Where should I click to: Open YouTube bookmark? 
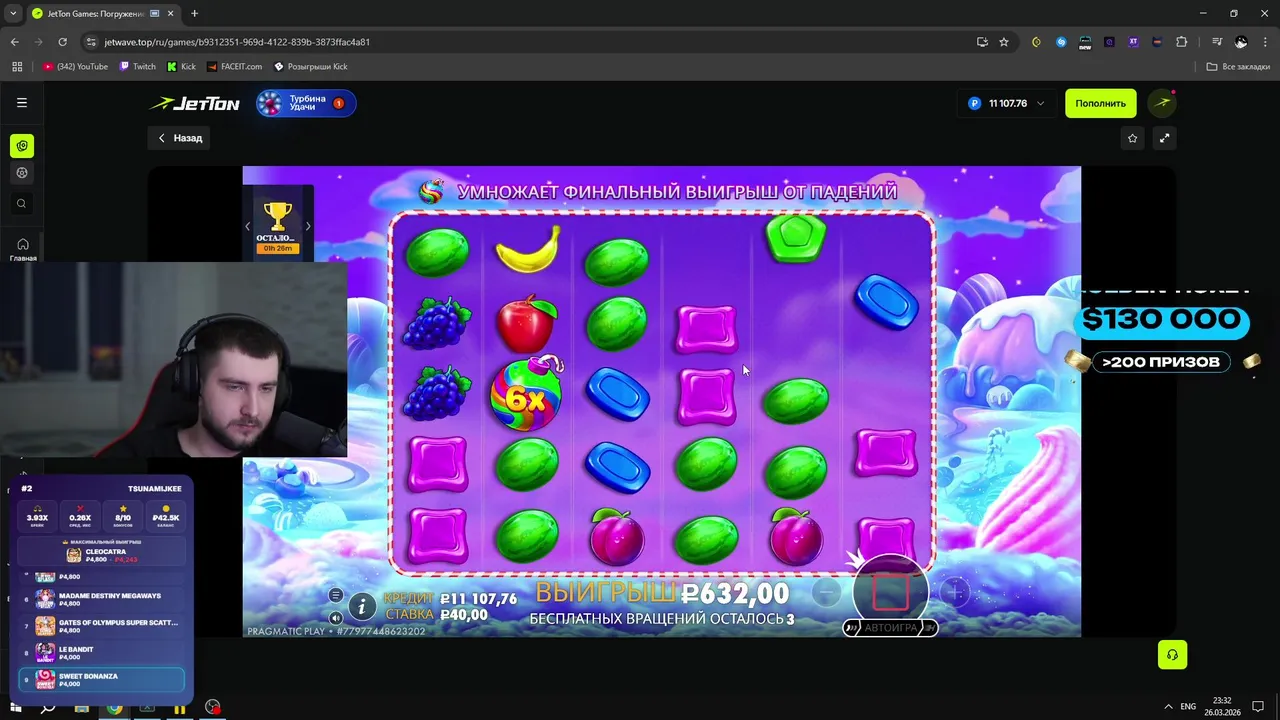coord(76,67)
